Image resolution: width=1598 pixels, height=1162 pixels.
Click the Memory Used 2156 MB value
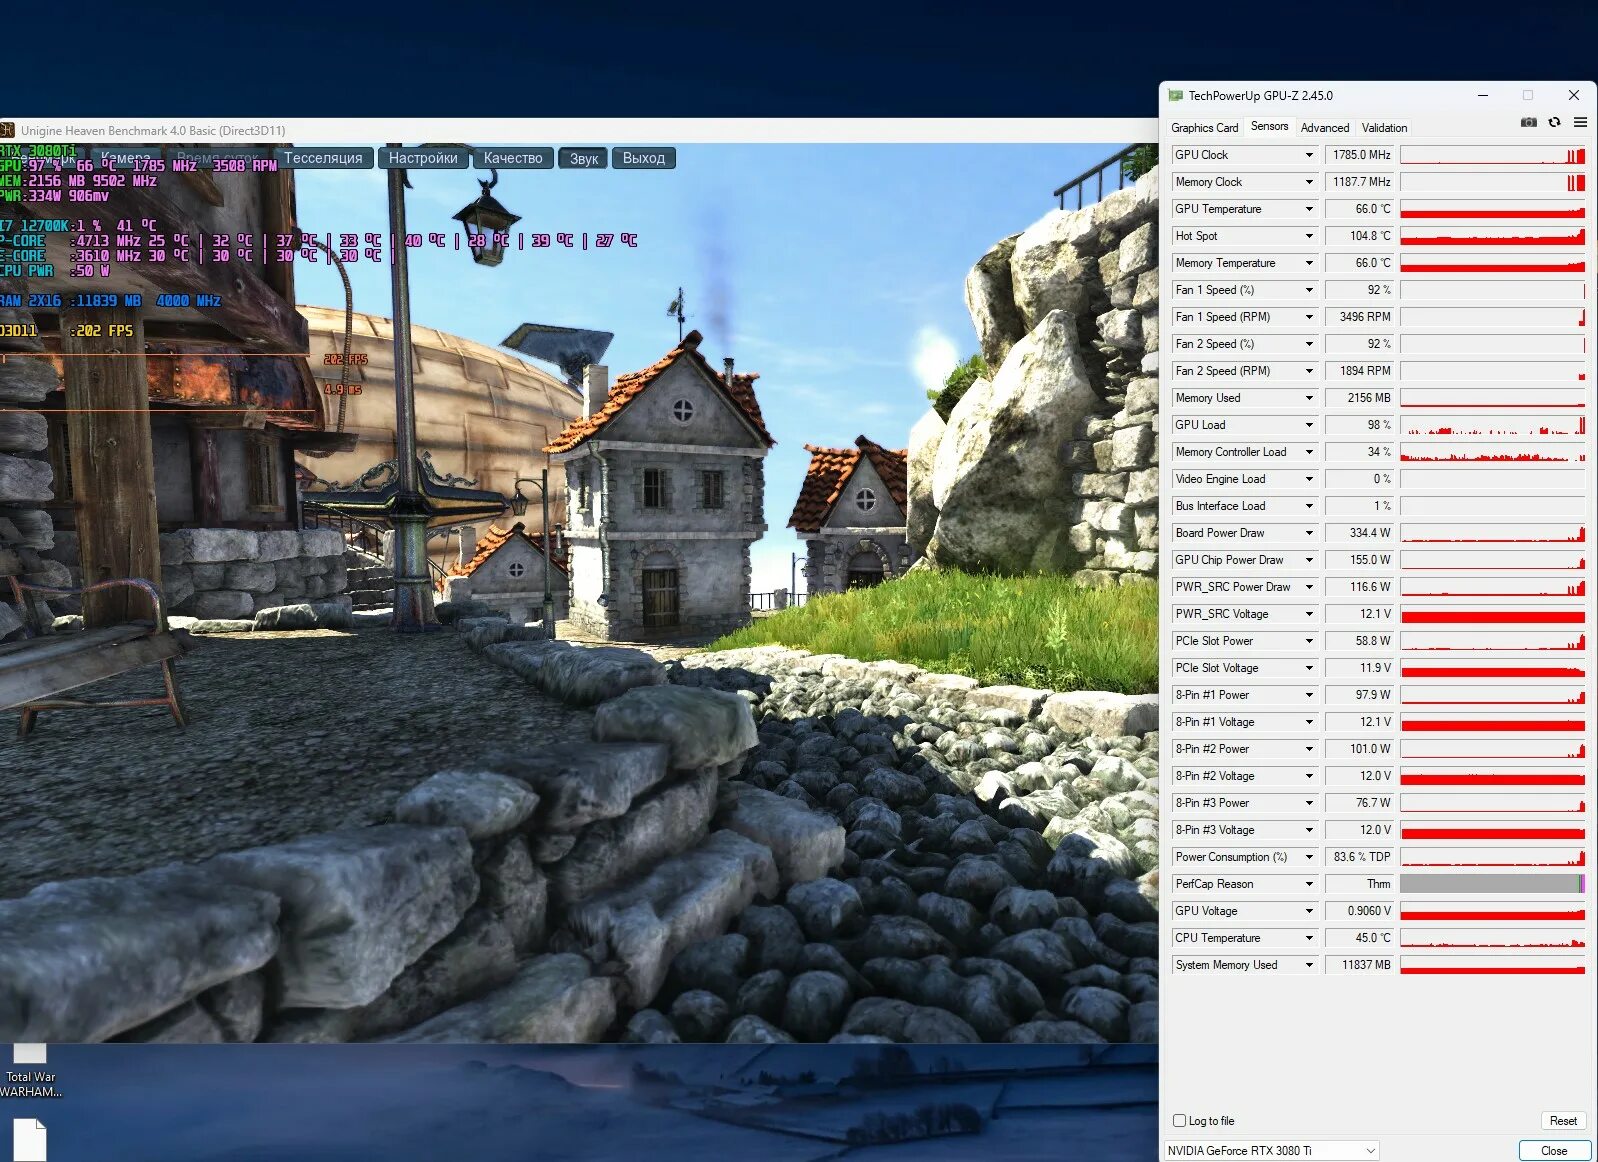(x=1360, y=398)
